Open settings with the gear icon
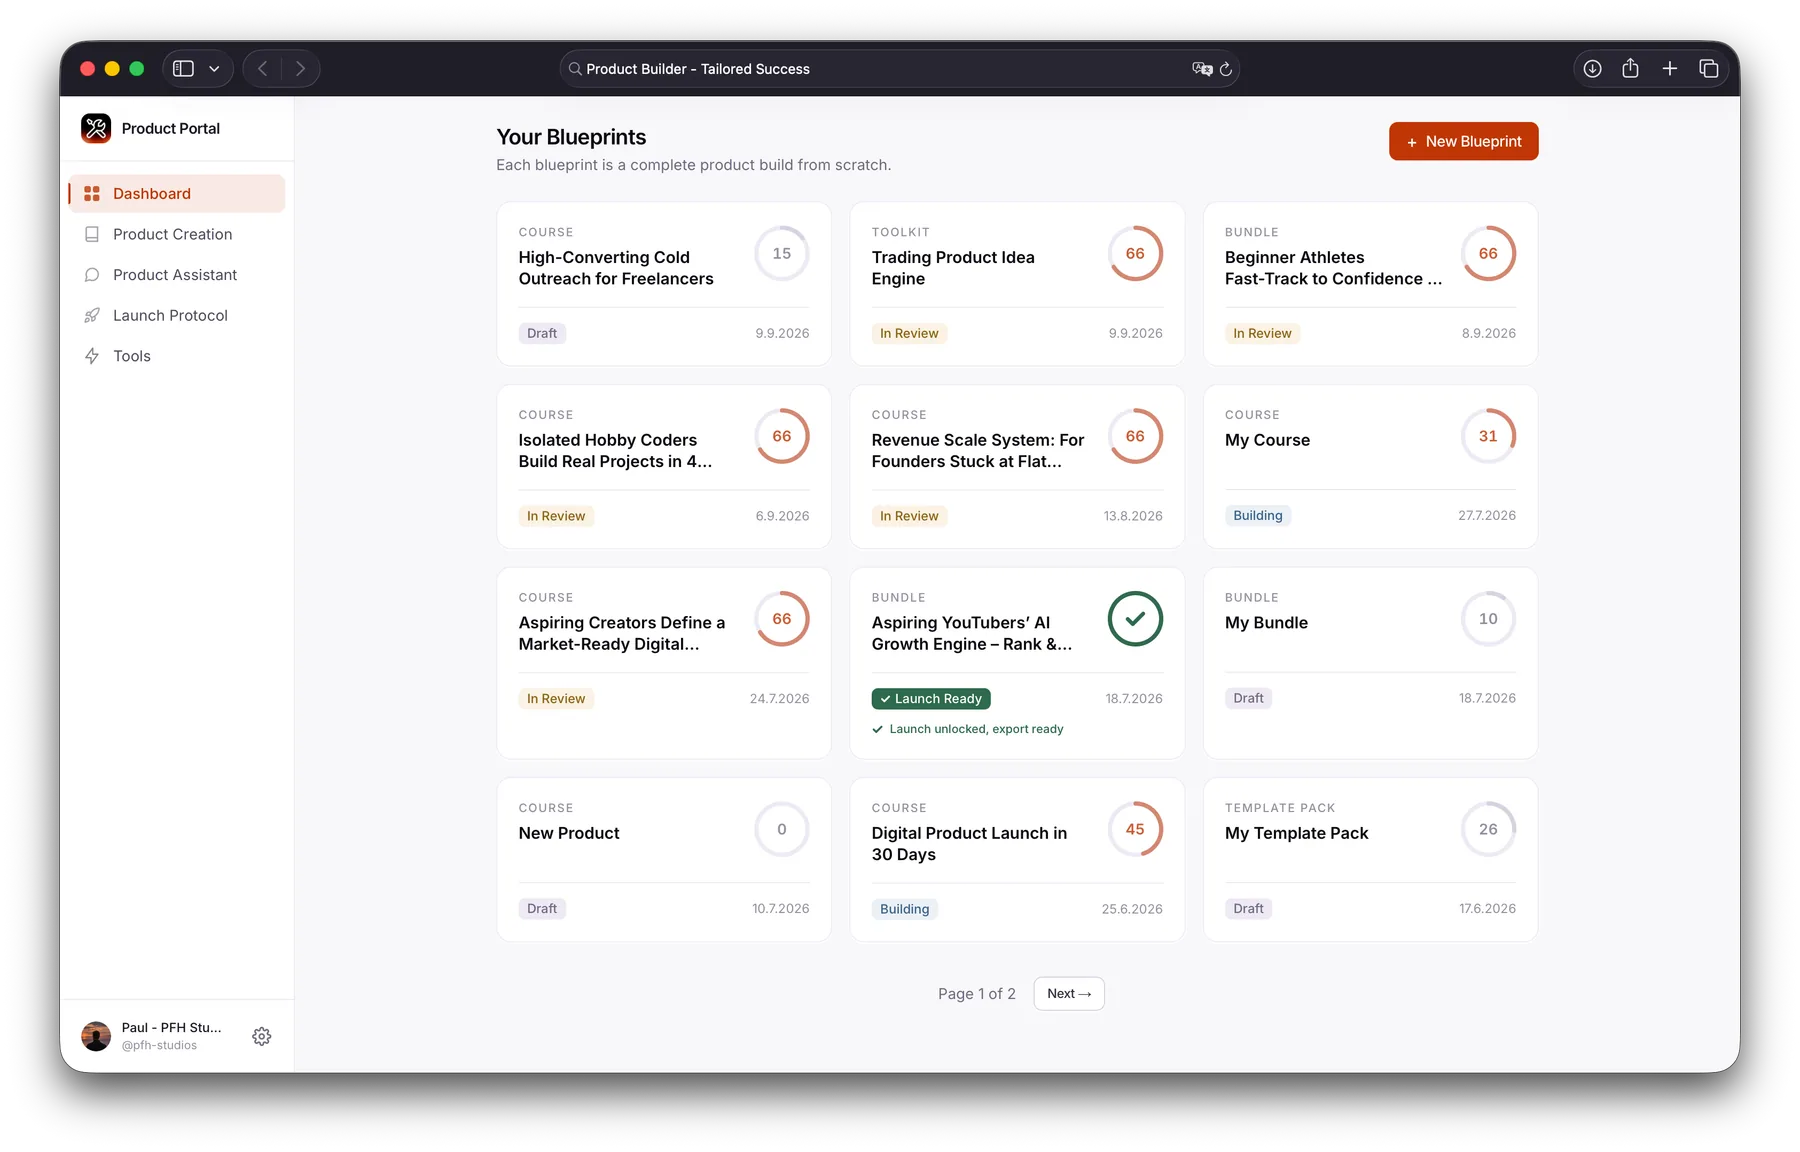Screen dimensions: 1800x1152 click(x=262, y=1036)
